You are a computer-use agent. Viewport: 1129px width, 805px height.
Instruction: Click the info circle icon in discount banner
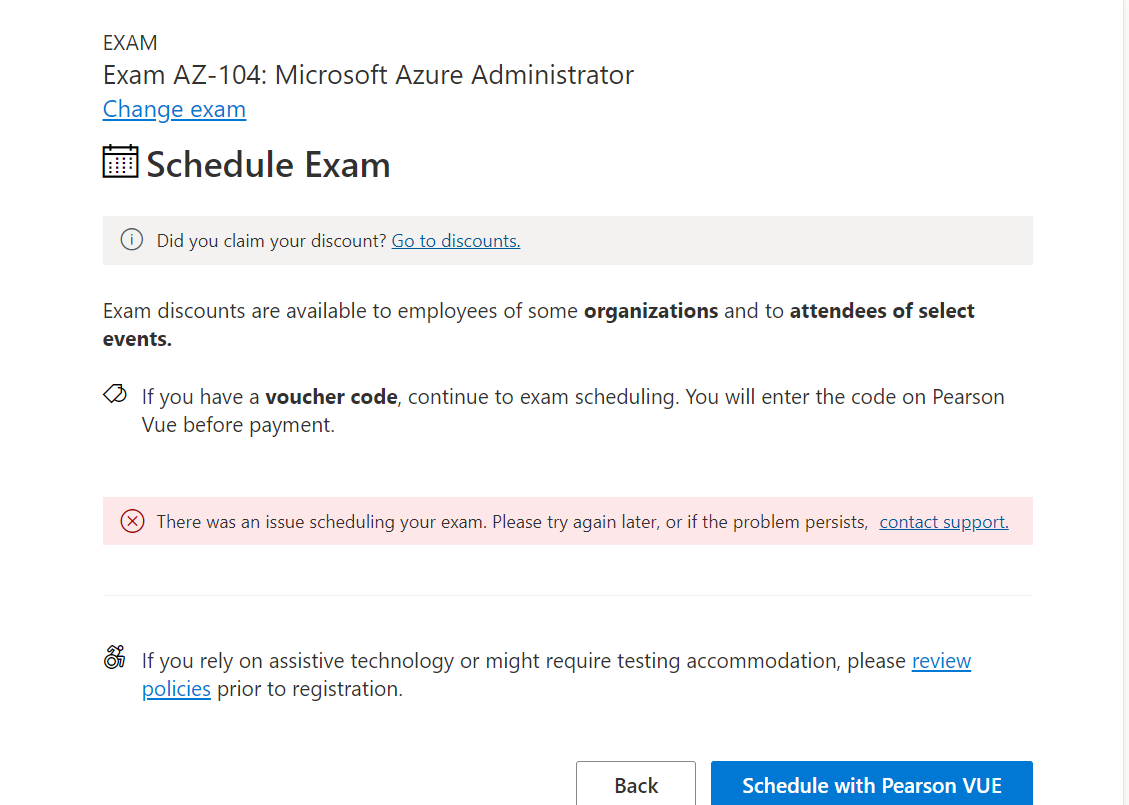(x=131, y=240)
